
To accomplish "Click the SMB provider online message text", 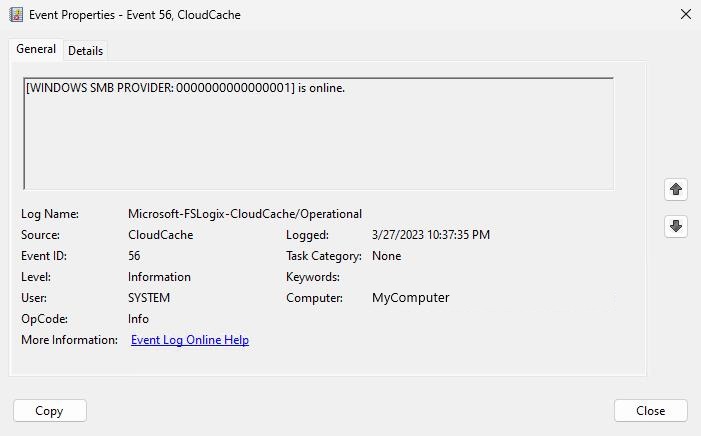I will (x=185, y=88).
